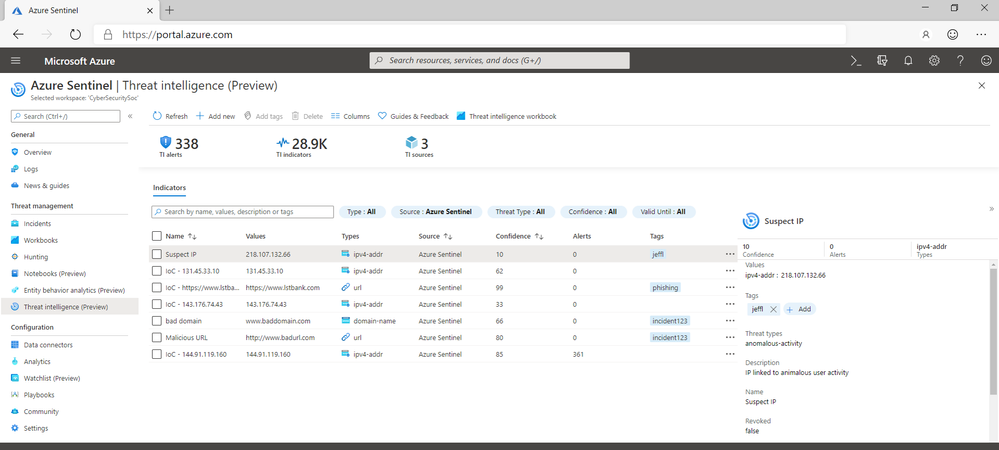999x450 pixels.
Task: Open the help question mark icon
Action: click(x=960, y=61)
